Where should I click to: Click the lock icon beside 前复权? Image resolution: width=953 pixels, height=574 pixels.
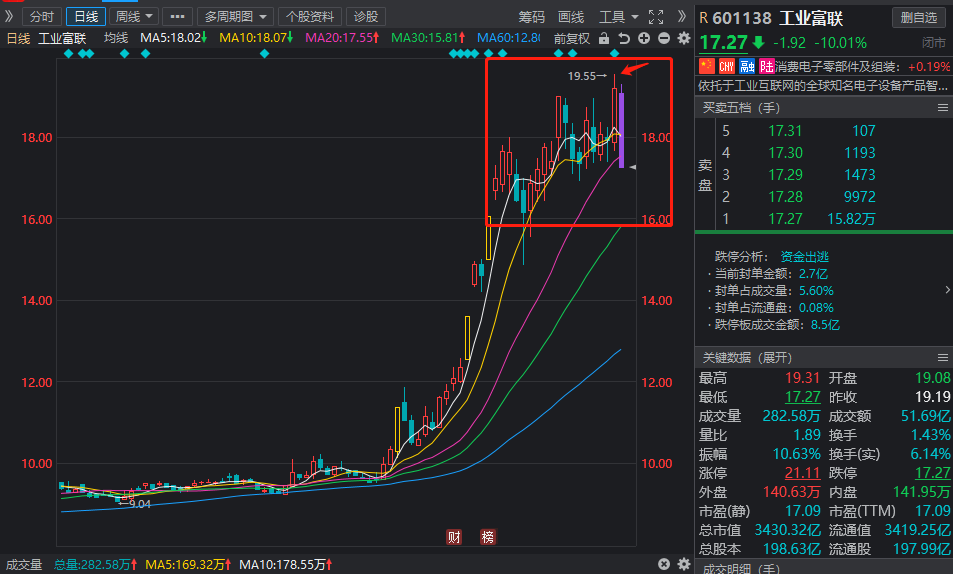coord(604,38)
